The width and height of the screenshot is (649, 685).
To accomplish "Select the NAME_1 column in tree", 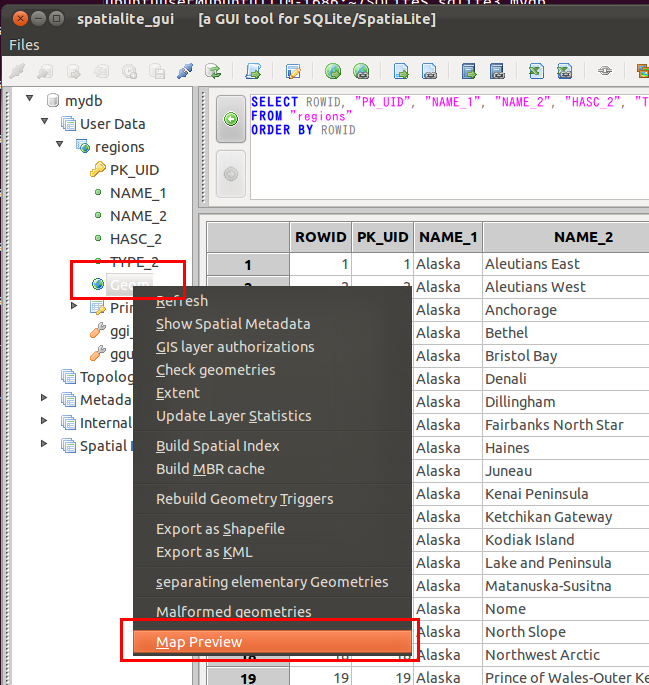I will (x=138, y=193).
